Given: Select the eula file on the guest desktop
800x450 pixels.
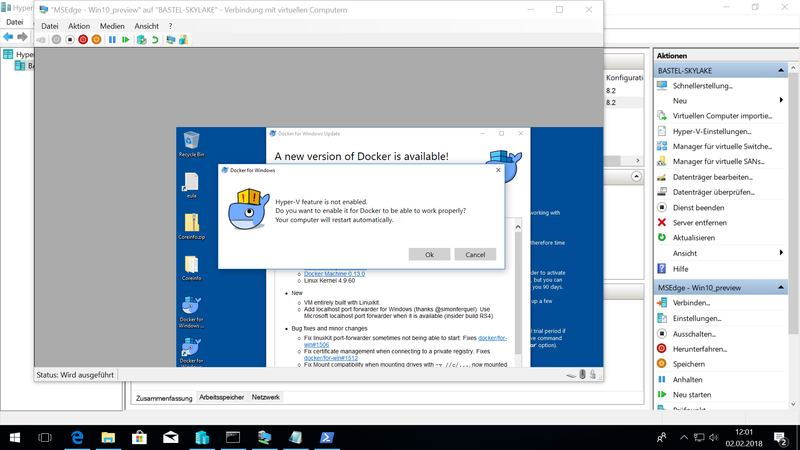Looking at the screenshot, I should tap(191, 185).
